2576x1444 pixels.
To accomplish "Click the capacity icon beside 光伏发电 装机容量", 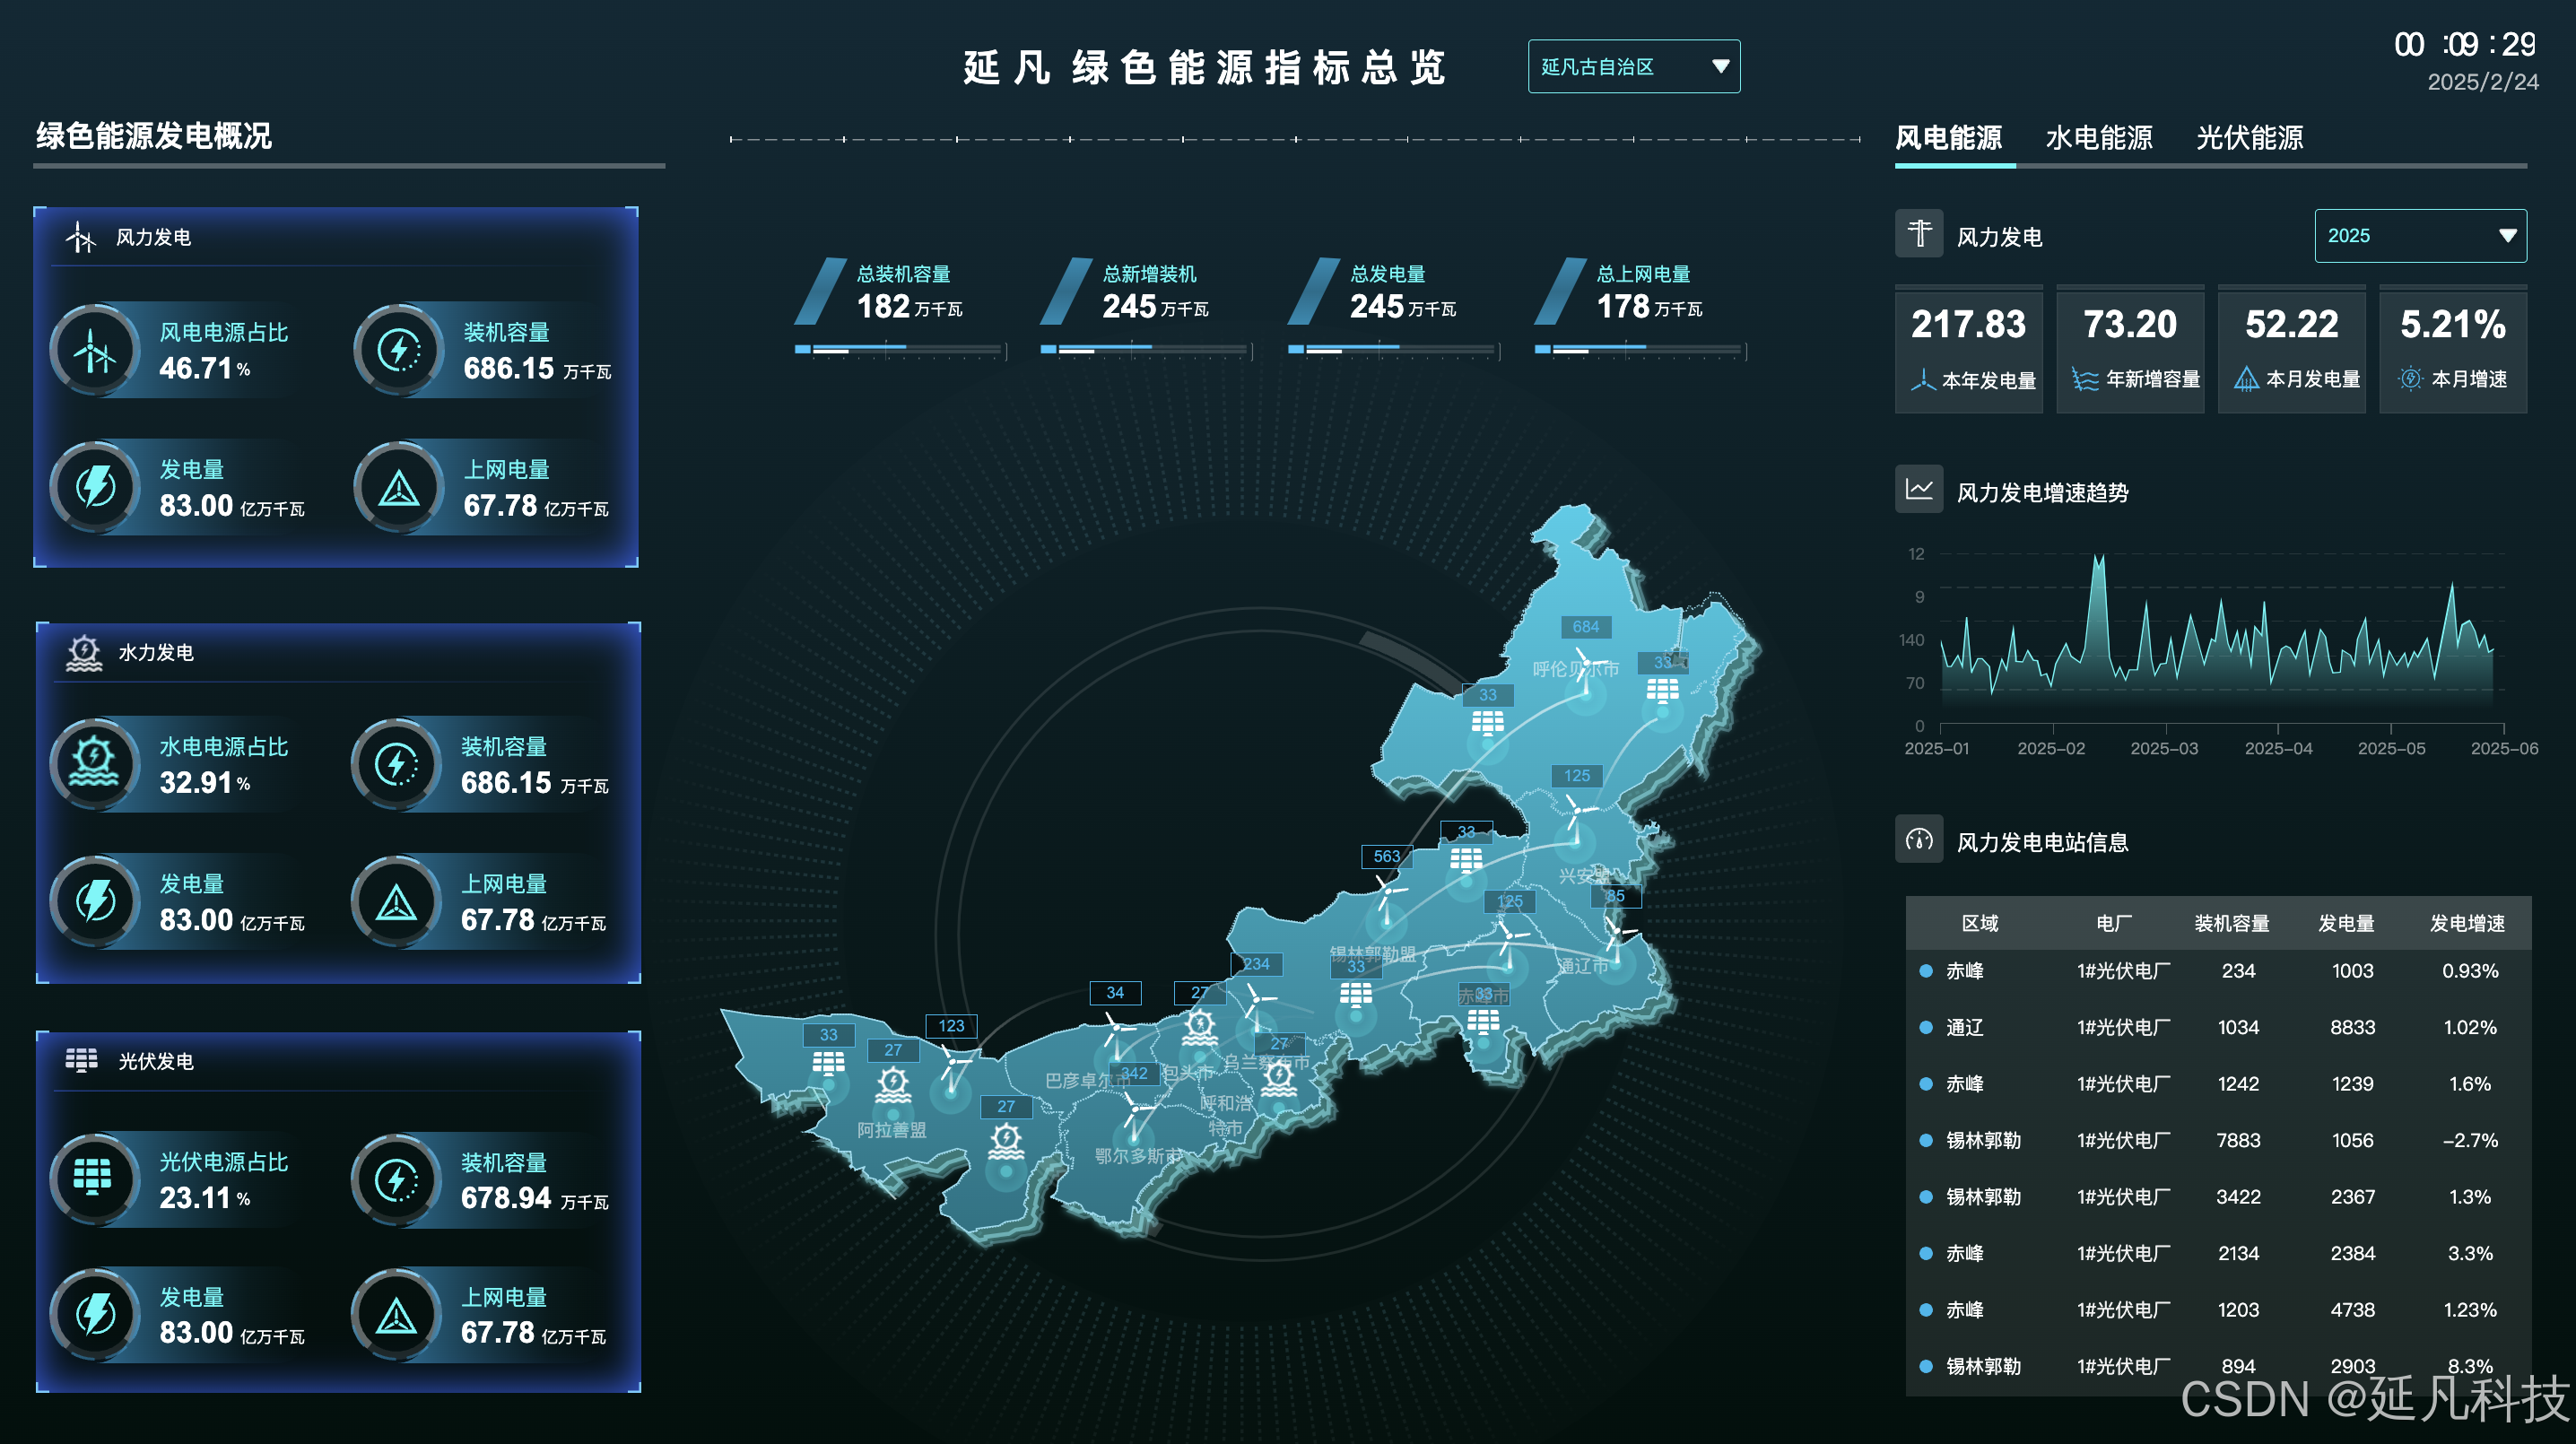I will click(397, 1180).
